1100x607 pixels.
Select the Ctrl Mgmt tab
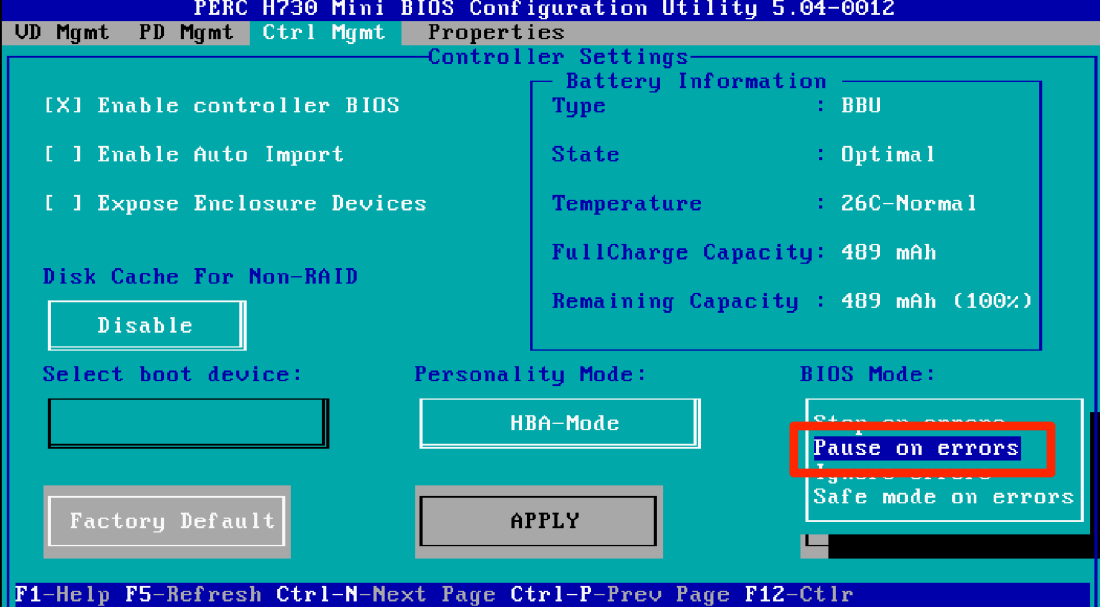(x=323, y=32)
